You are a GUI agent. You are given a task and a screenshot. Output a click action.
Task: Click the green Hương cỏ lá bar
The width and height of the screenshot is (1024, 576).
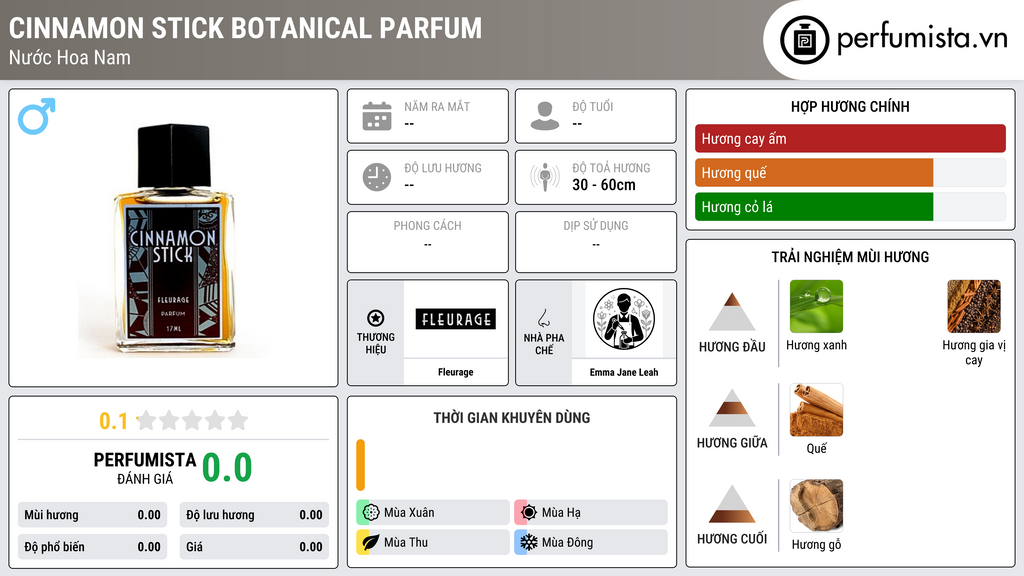[814, 206]
